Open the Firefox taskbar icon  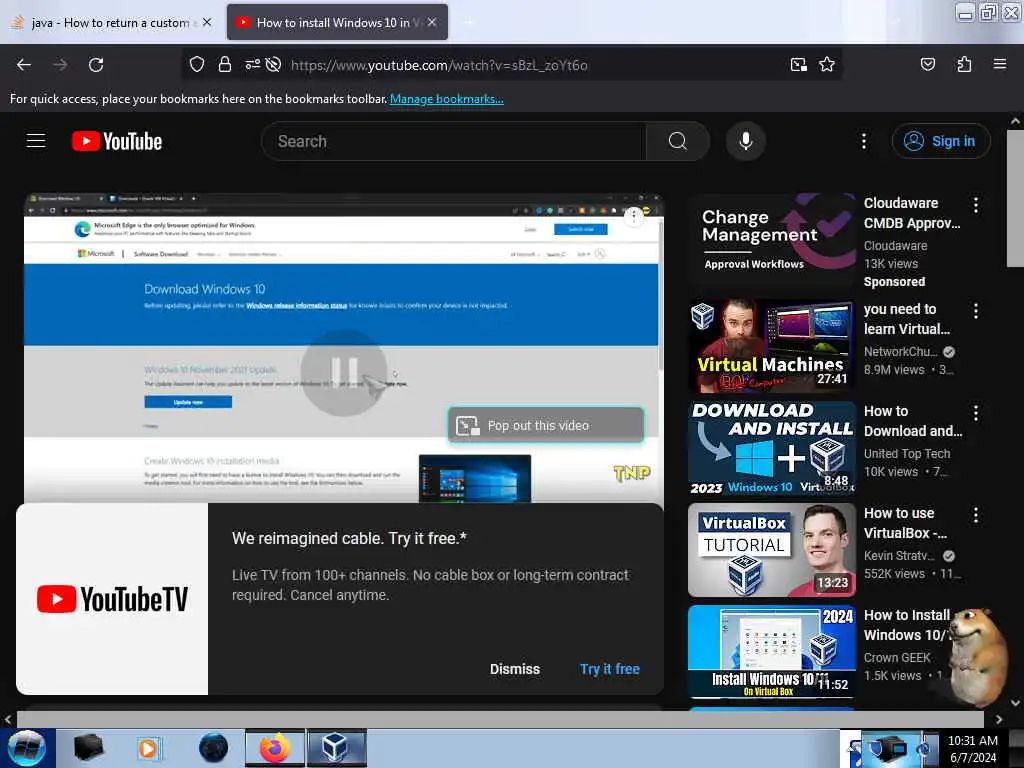(x=275, y=748)
